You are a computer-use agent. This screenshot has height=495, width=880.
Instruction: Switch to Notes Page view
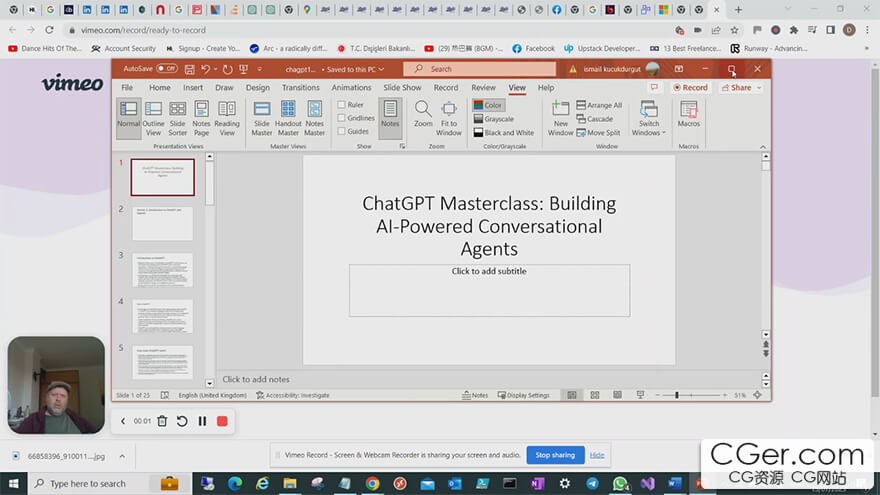(201, 118)
